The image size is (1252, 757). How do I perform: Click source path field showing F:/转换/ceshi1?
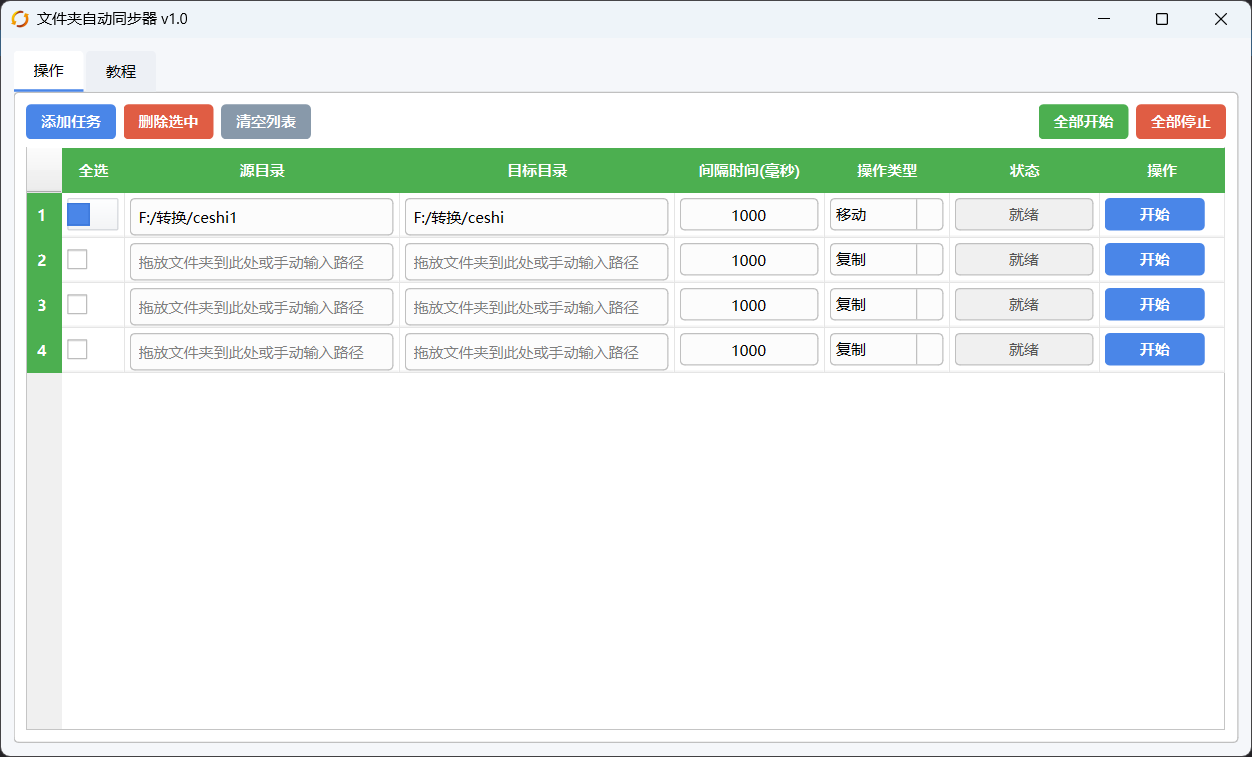tap(261, 217)
